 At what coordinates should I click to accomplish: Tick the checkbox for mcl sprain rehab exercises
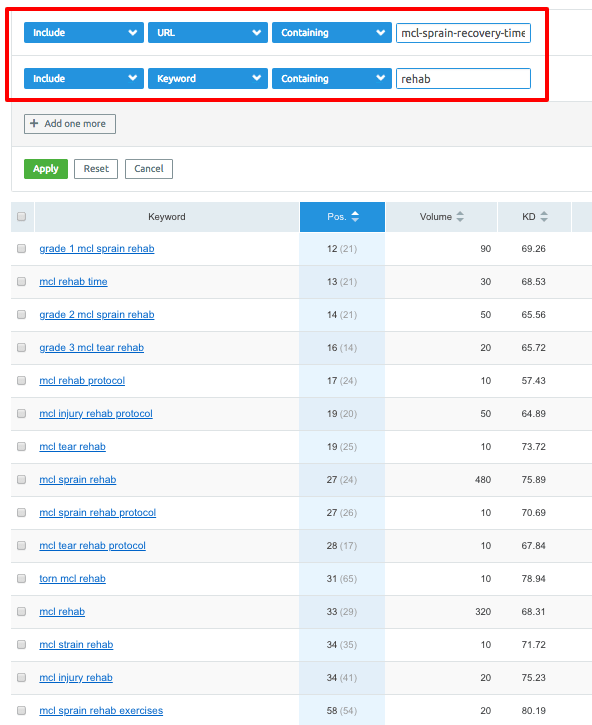[21, 710]
